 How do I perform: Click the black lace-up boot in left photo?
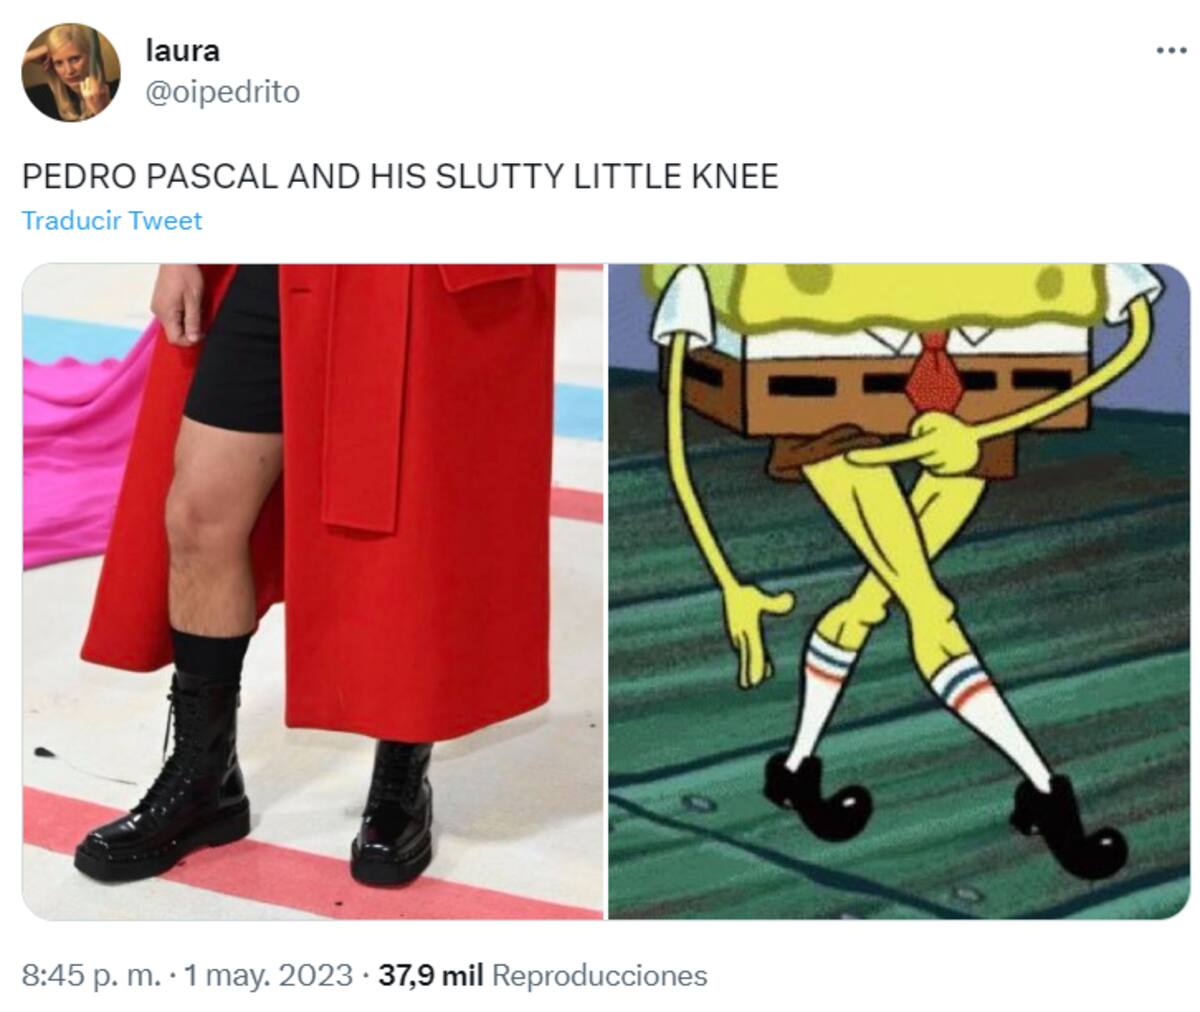click(x=165, y=780)
